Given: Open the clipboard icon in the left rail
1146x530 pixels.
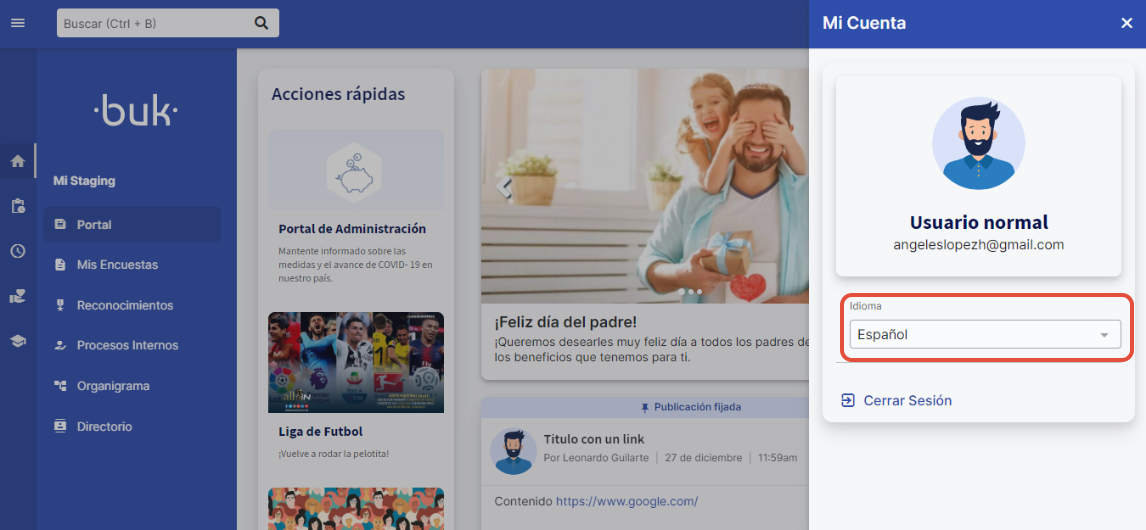Looking at the screenshot, I should (x=17, y=206).
